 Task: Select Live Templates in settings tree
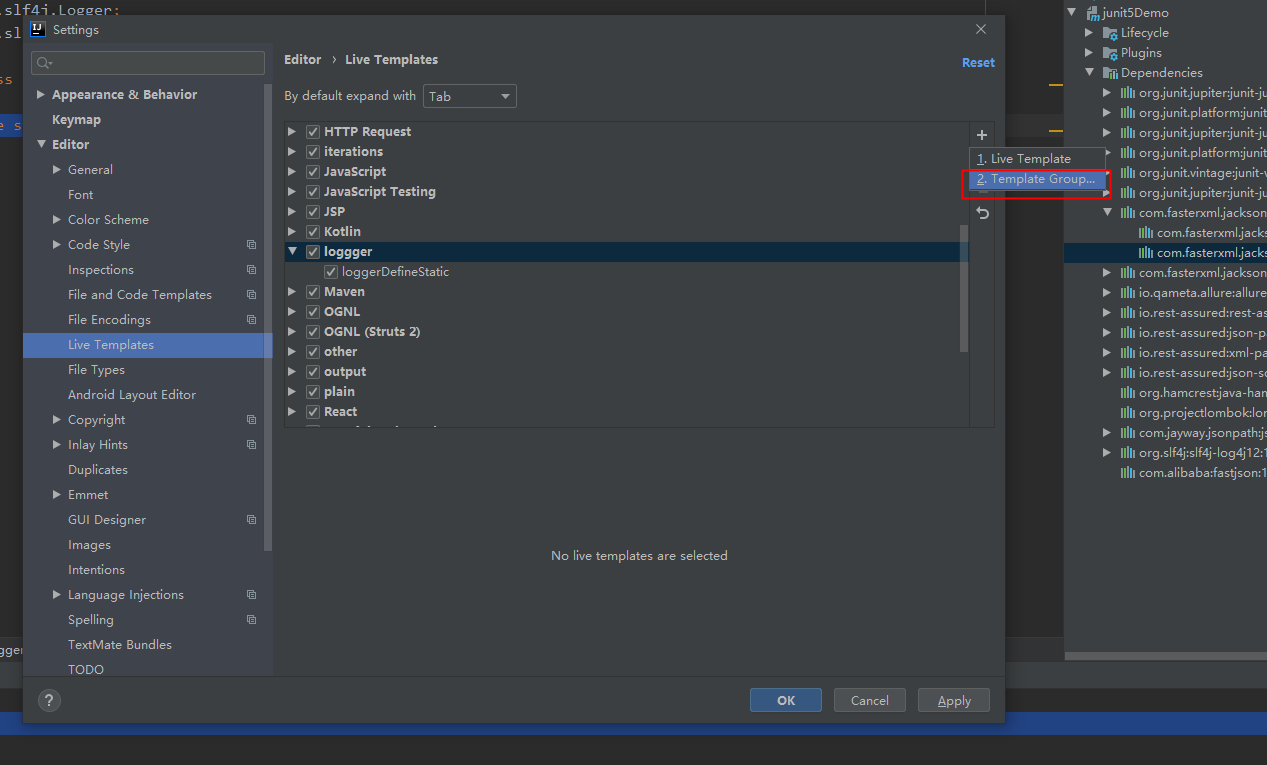(147, 345)
